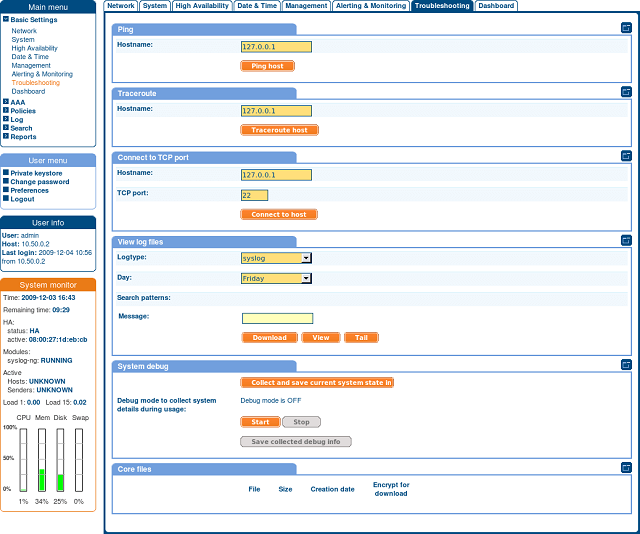The height and width of the screenshot is (534, 640).
Task: Open the Alerting & Monitoring tab
Action: (371, 6)
